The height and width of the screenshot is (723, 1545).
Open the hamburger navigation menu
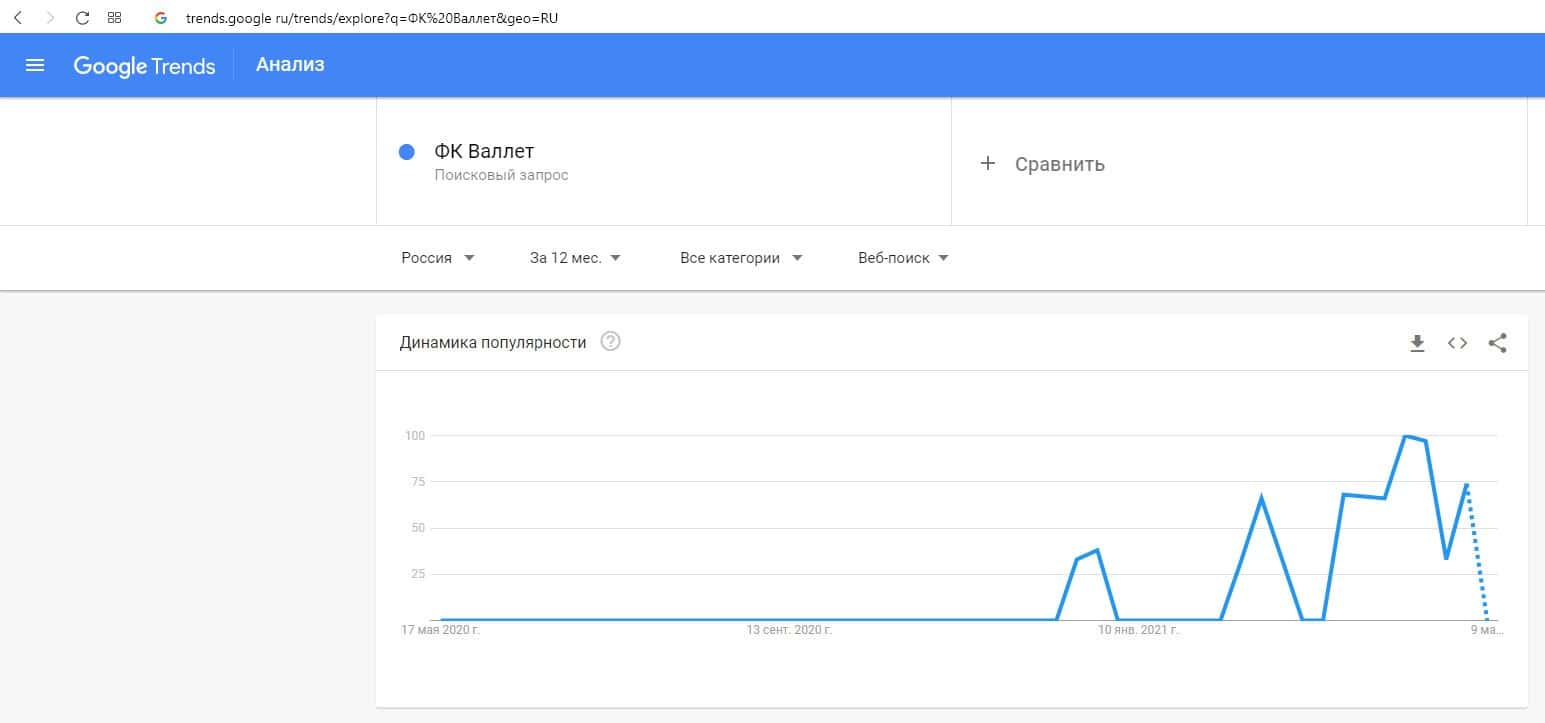pos(35,65)
